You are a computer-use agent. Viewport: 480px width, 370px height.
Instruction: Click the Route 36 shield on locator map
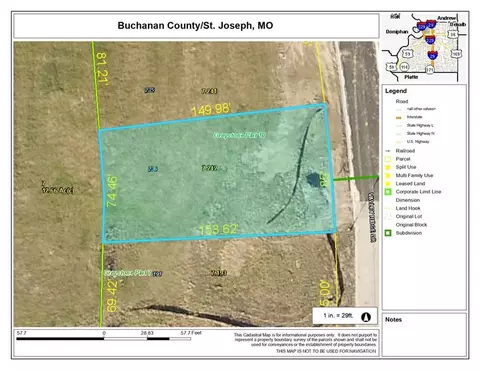(453, 34)
